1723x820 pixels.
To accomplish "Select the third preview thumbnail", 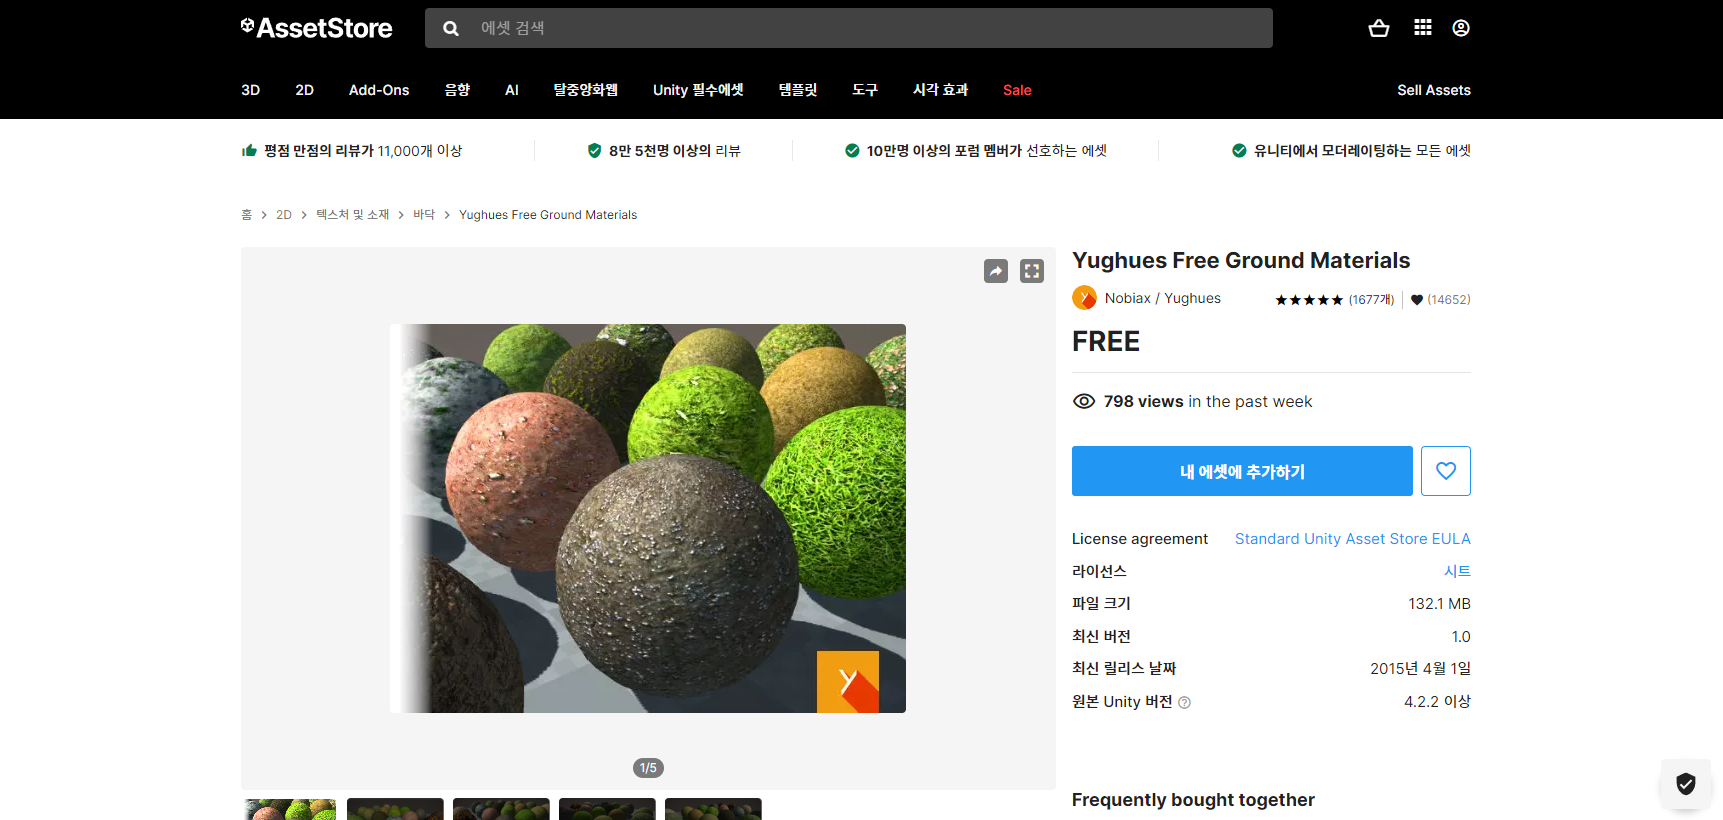I will point(501,809).
